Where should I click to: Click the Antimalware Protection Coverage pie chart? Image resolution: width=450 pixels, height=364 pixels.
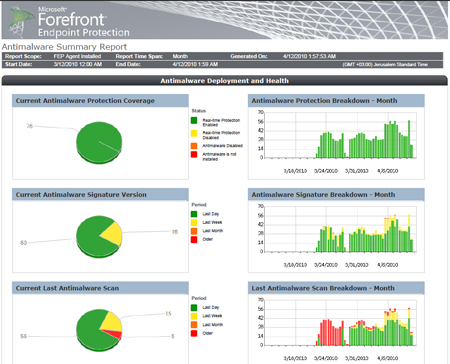click(99, 142)
